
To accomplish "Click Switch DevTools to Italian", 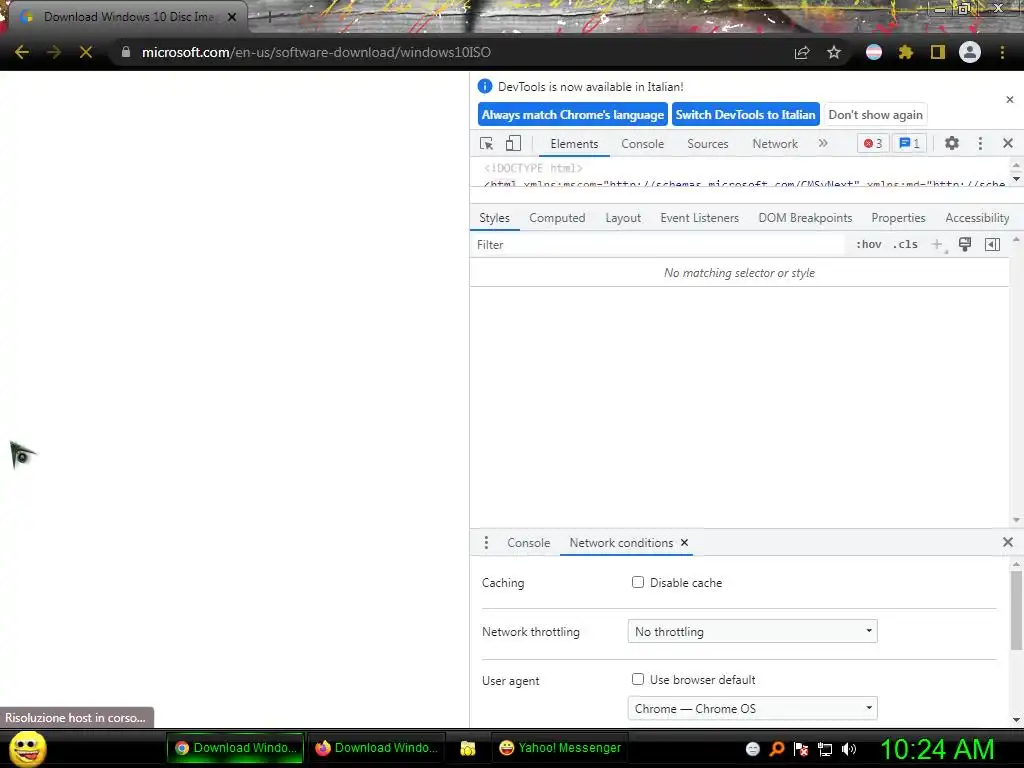I will (745, 115).
